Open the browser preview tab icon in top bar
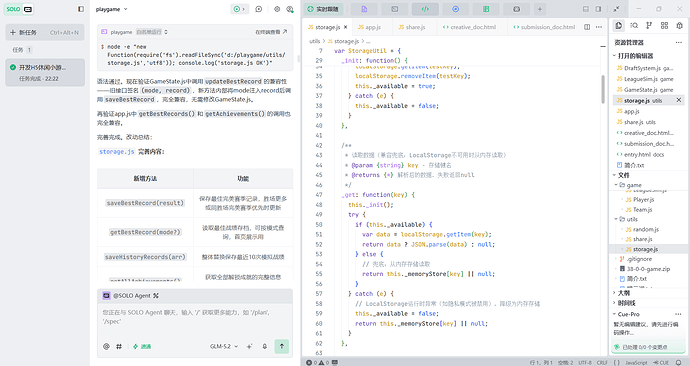 455,9
